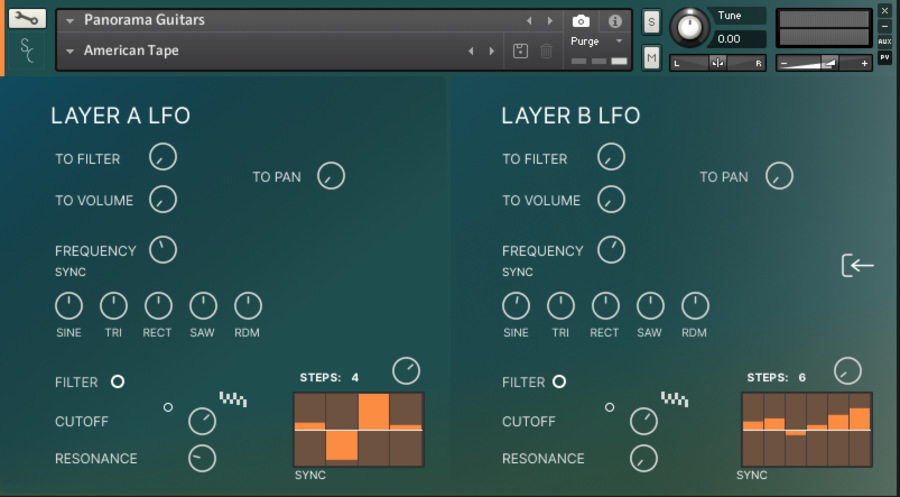The height and width of the screenshot is (497, 900).
Task: Click the instrument volume slider
Action: [x=824, y=63]
